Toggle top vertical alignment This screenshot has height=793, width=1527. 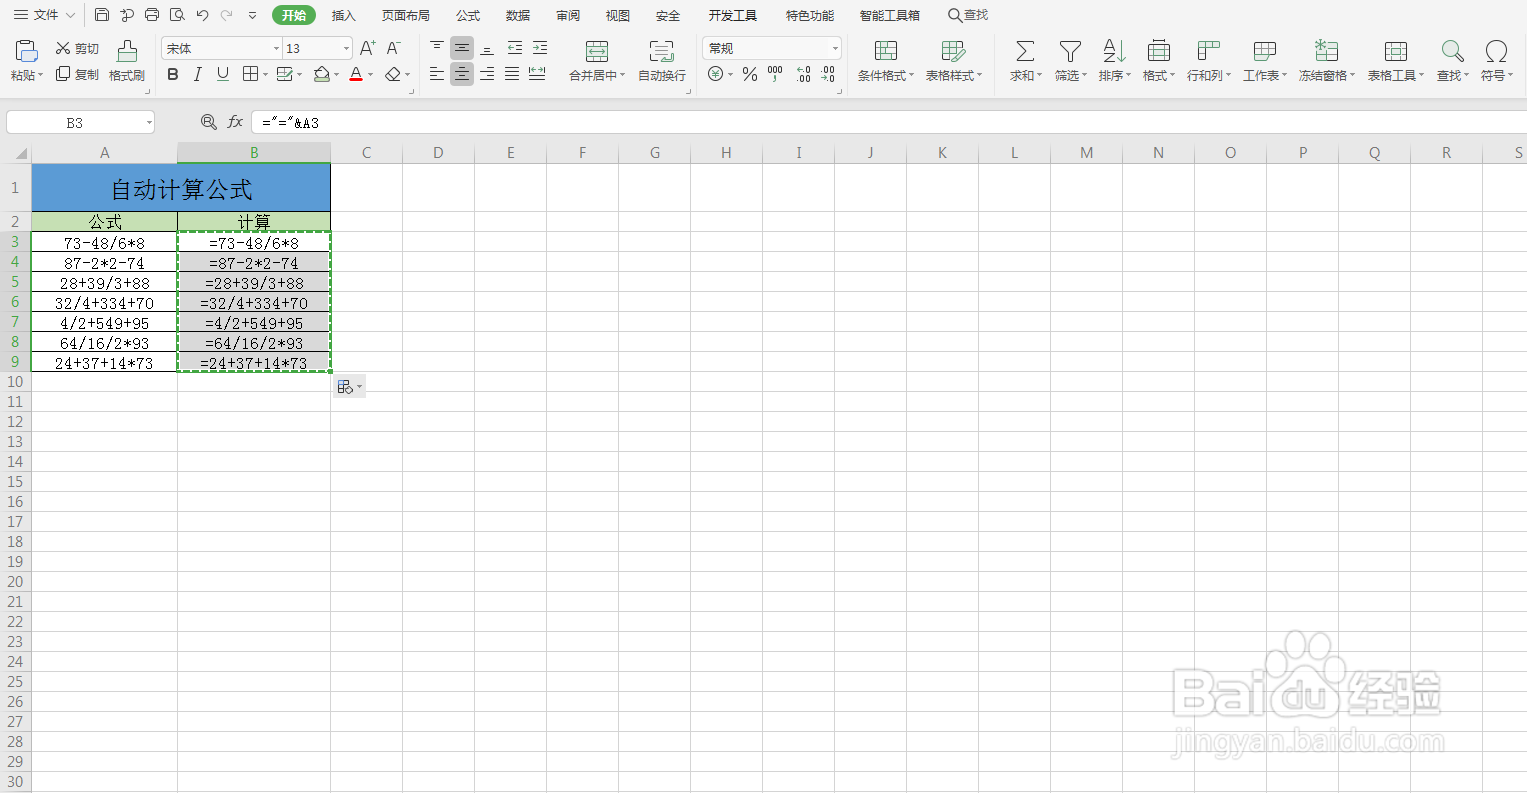pos(437,48)
